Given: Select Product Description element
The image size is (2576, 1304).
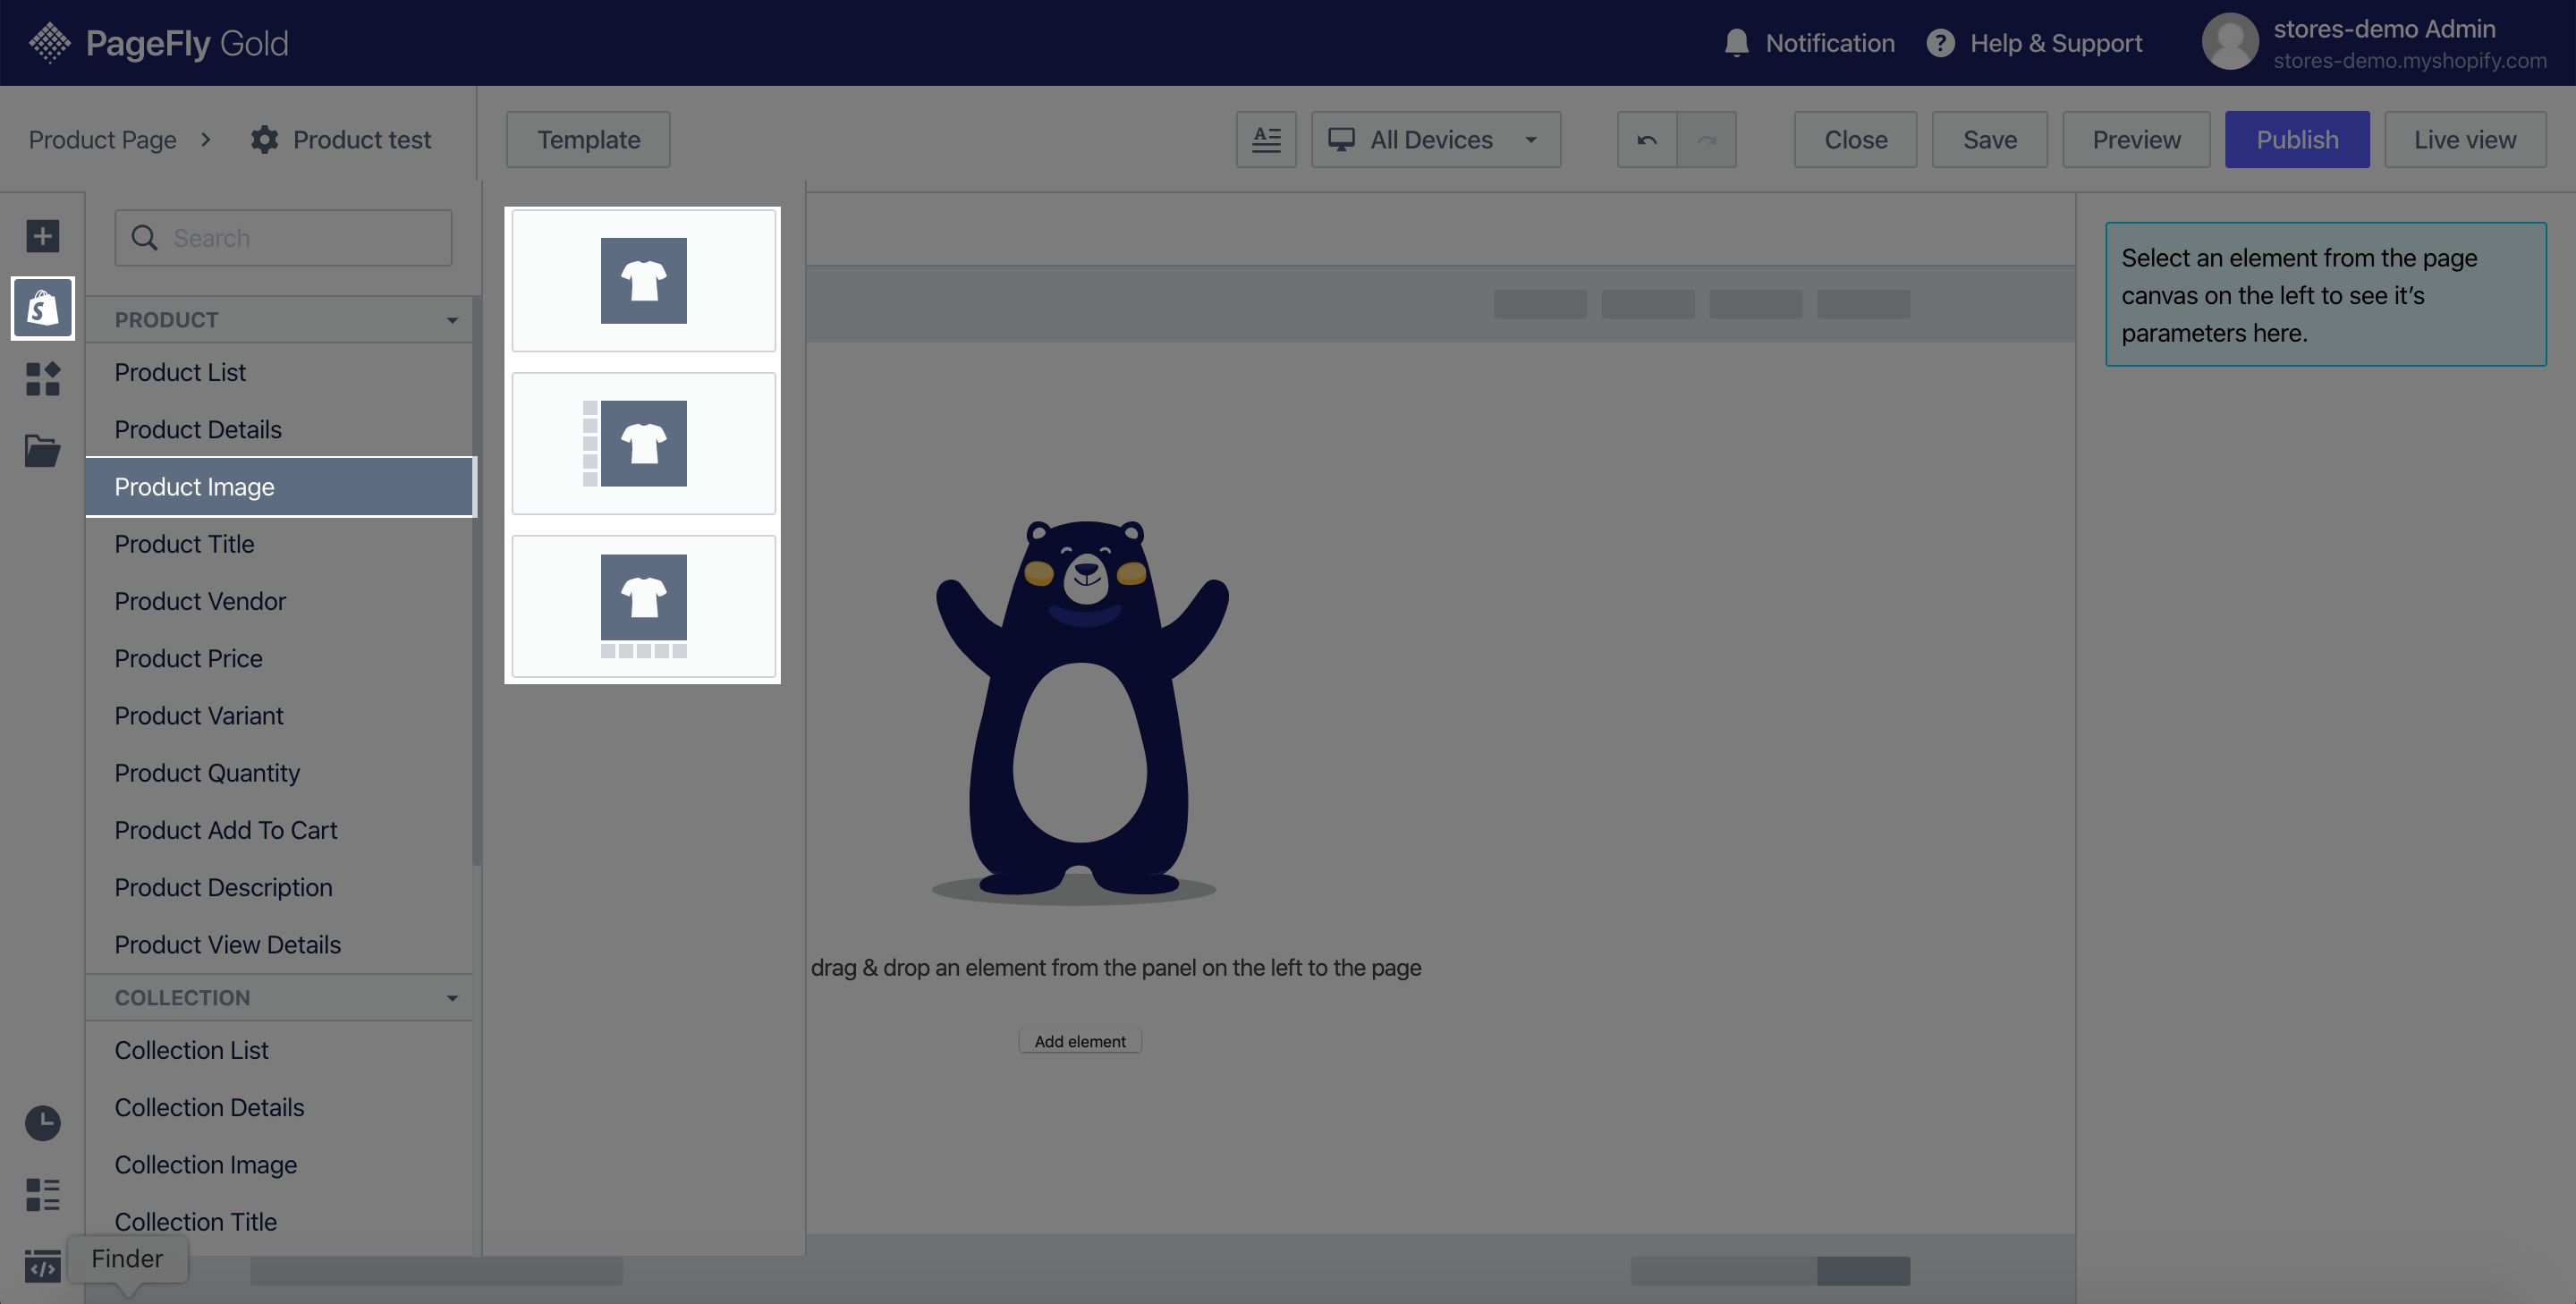Looking at the screenshot, I should [x=279, y=887].
